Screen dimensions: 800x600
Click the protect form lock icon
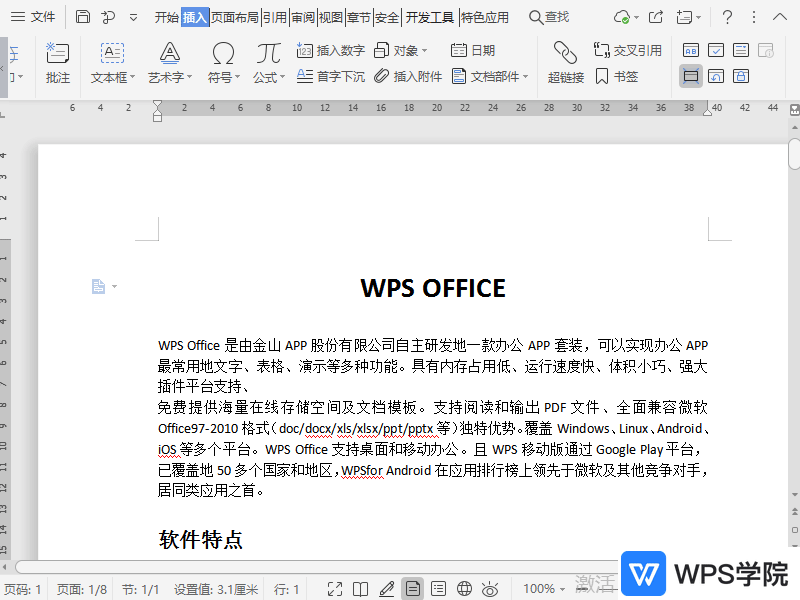741,77
